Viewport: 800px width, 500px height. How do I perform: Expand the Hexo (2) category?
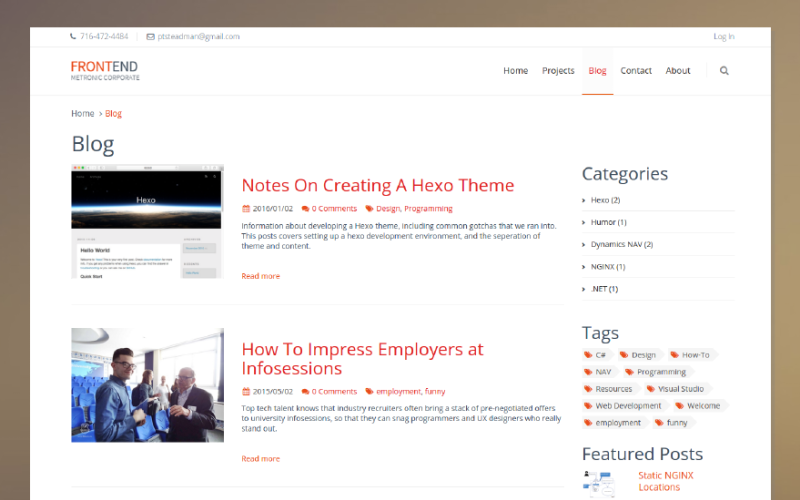(605, 200)
